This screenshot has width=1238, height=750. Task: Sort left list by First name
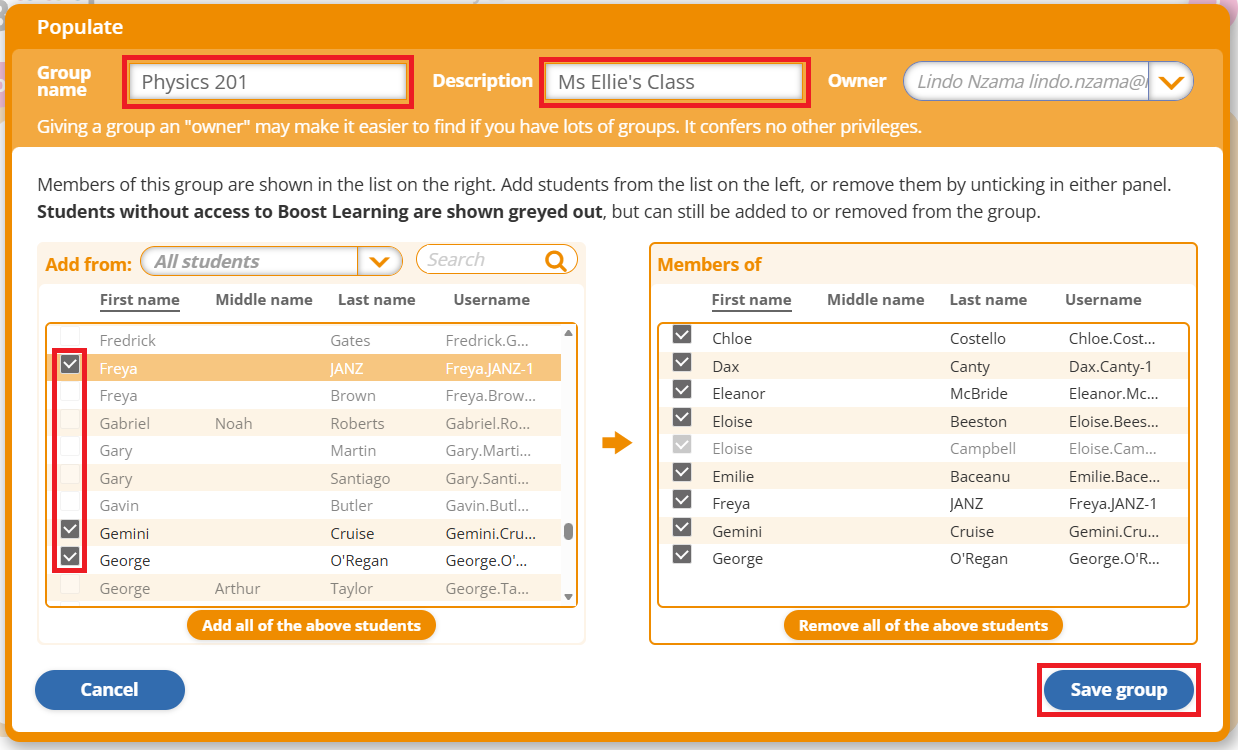coord(139,300)
